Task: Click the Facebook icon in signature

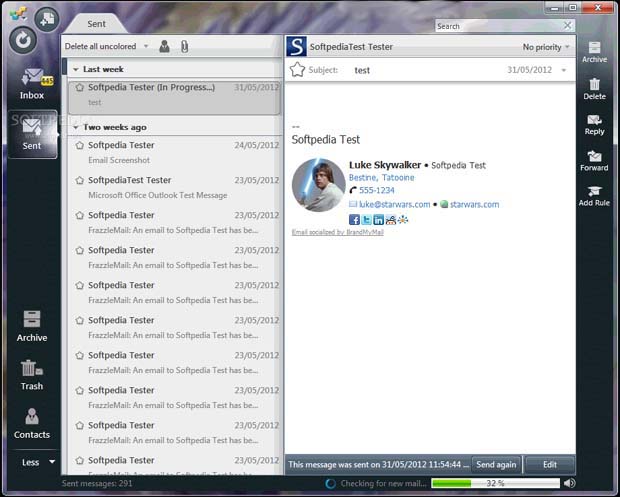Action: 354,220
